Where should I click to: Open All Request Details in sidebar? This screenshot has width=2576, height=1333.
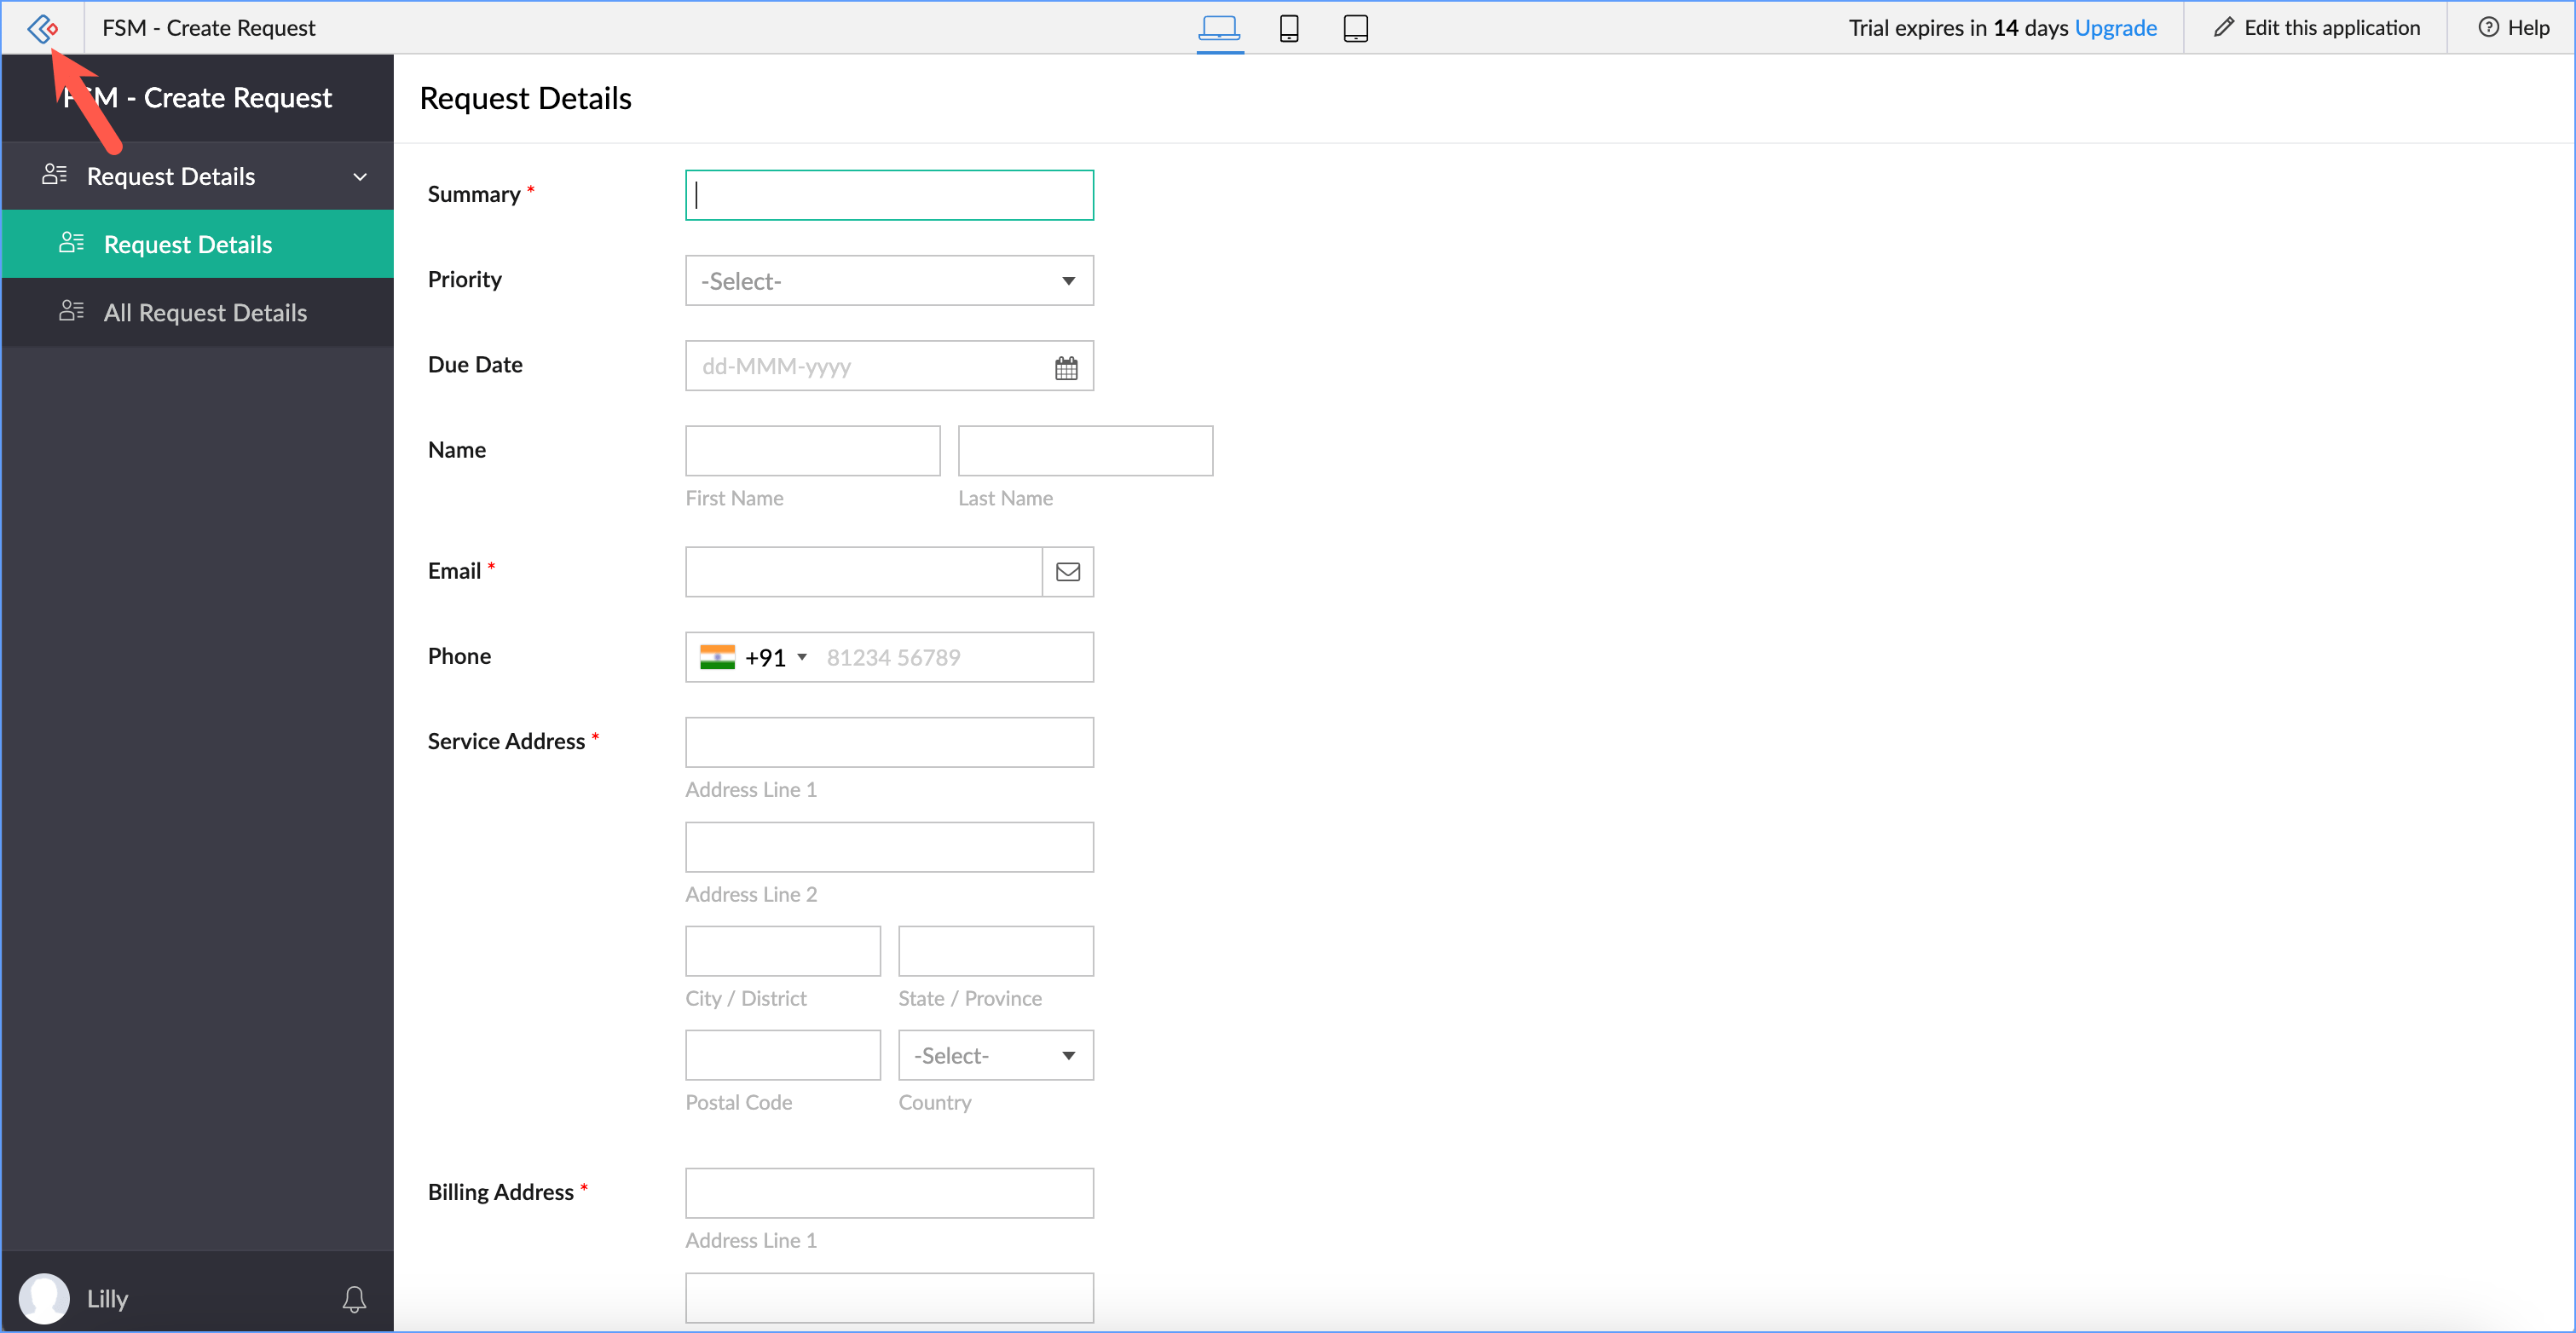point(204,313)
